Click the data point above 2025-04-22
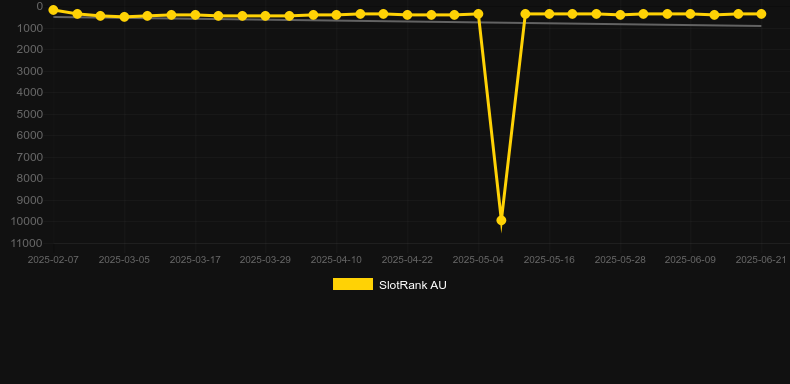 (407, 15)
